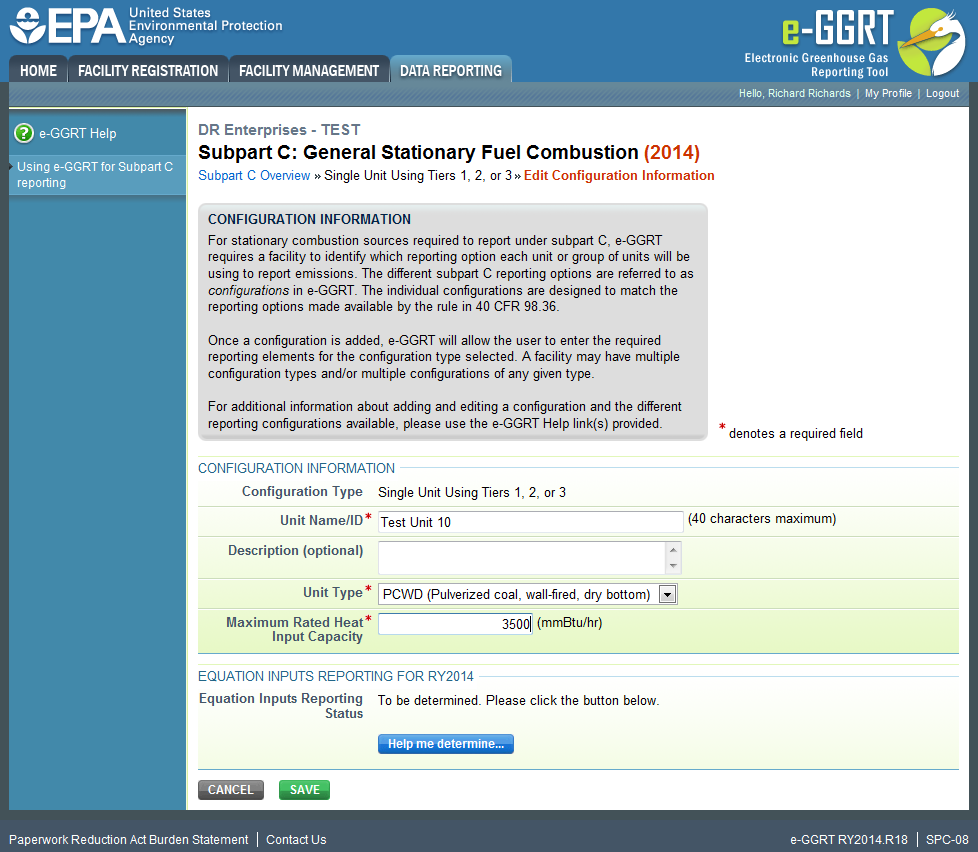Click 'Edit Configuration Information' breadcrumb text

click(619, 175)
